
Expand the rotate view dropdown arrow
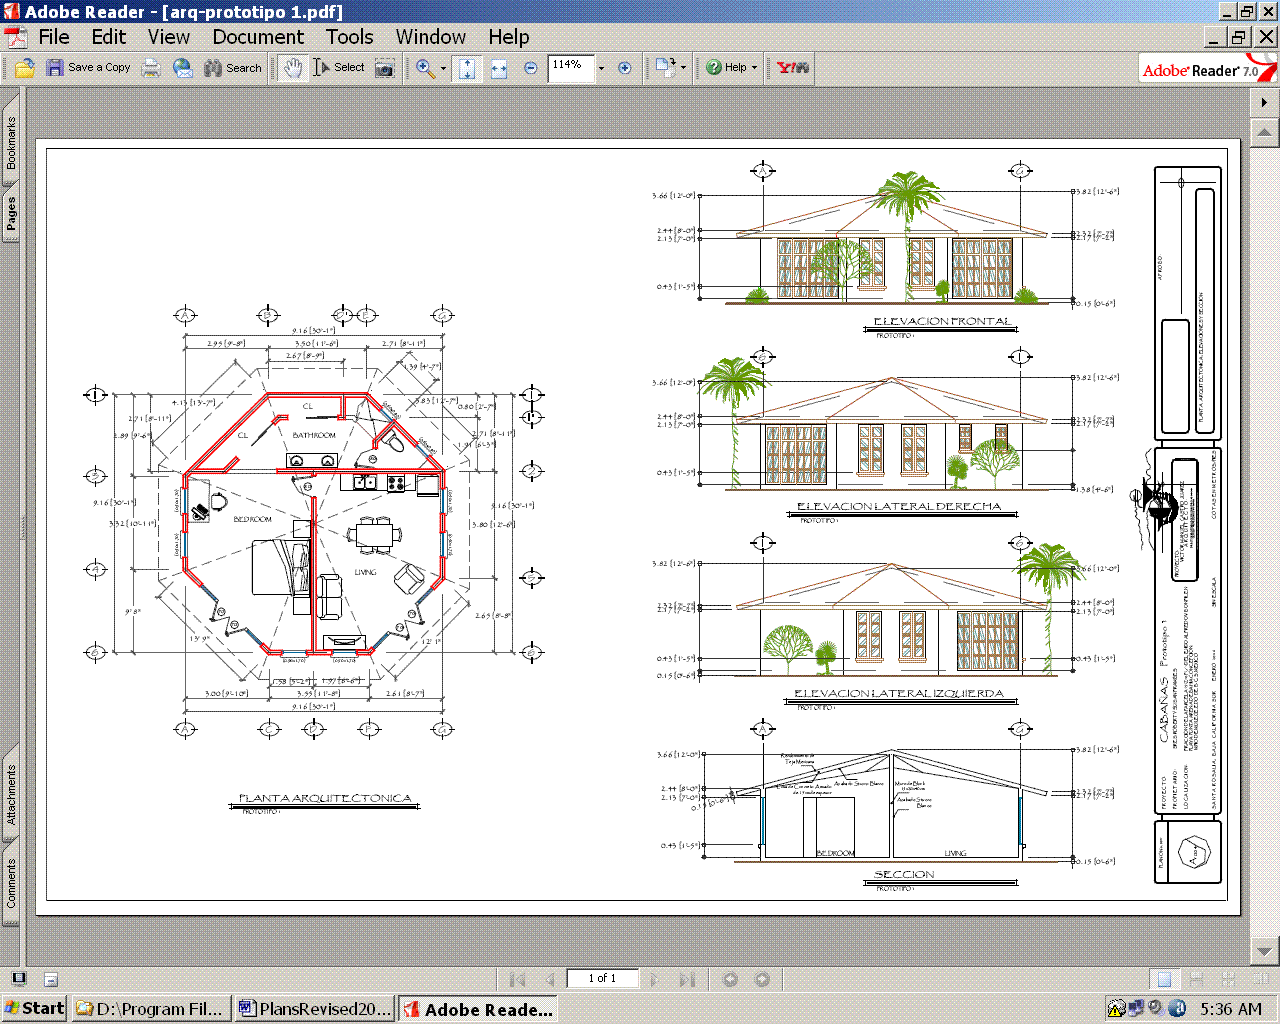click(684, 68)
